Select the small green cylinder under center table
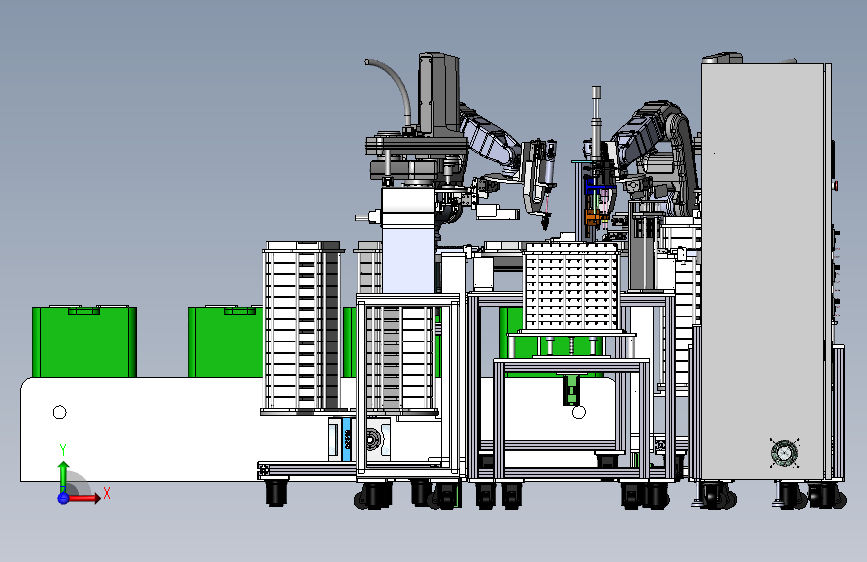The image size is (867, 562). (x=571, y=389)
